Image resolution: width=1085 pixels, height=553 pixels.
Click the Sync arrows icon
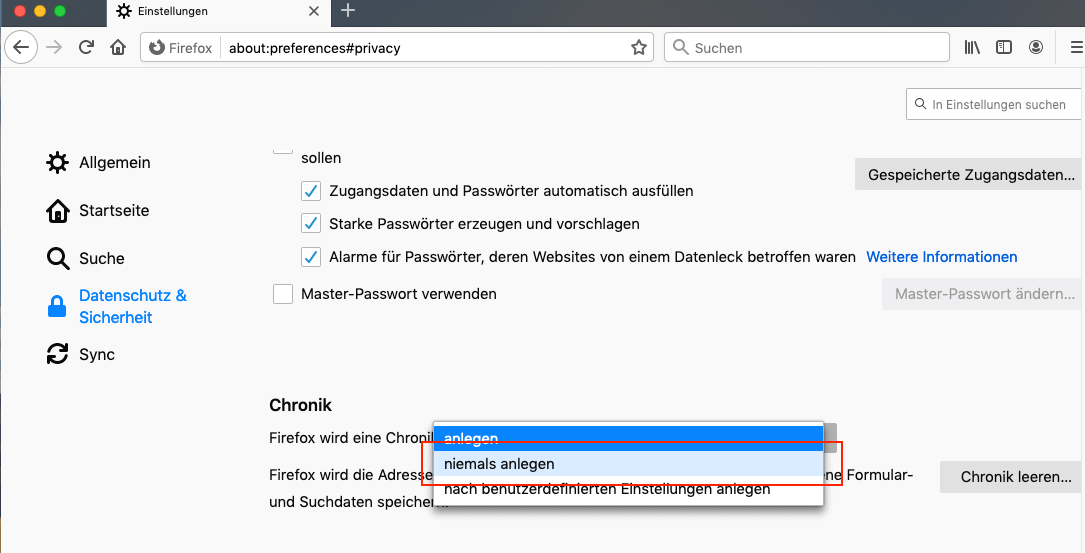coord(57,354)
